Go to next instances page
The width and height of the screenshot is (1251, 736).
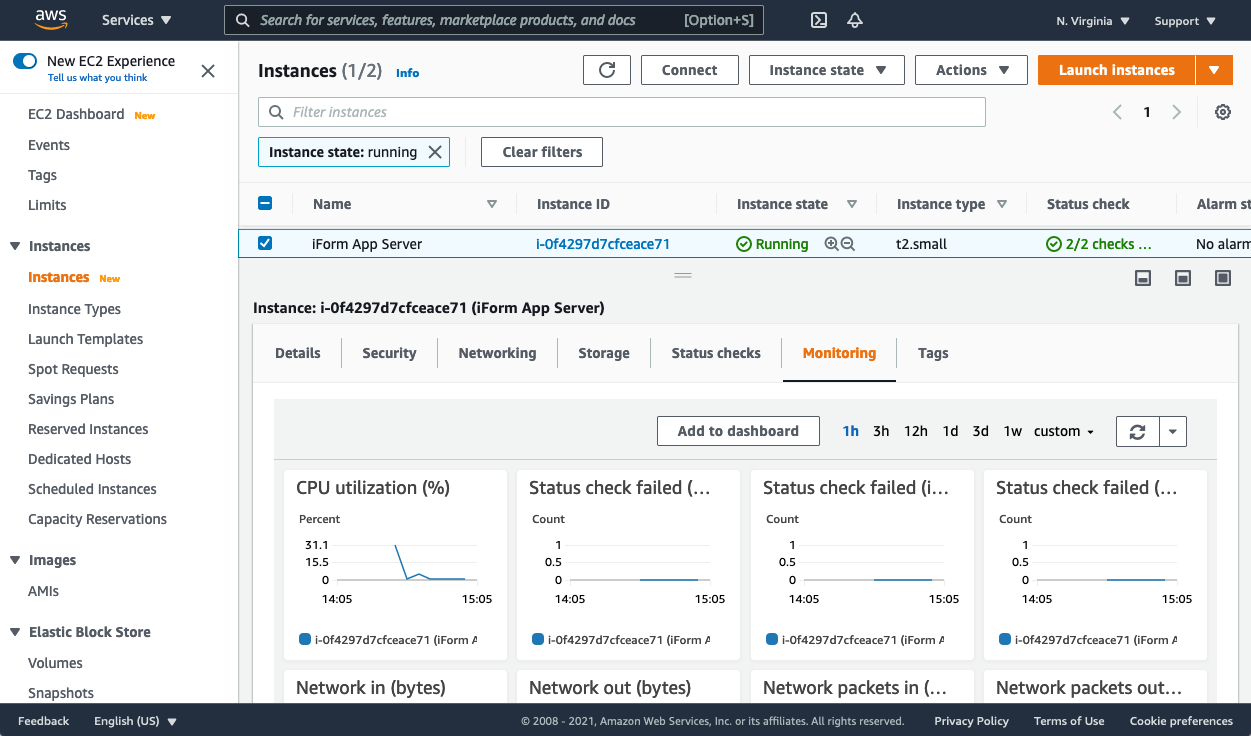(x=1177, y=112)
